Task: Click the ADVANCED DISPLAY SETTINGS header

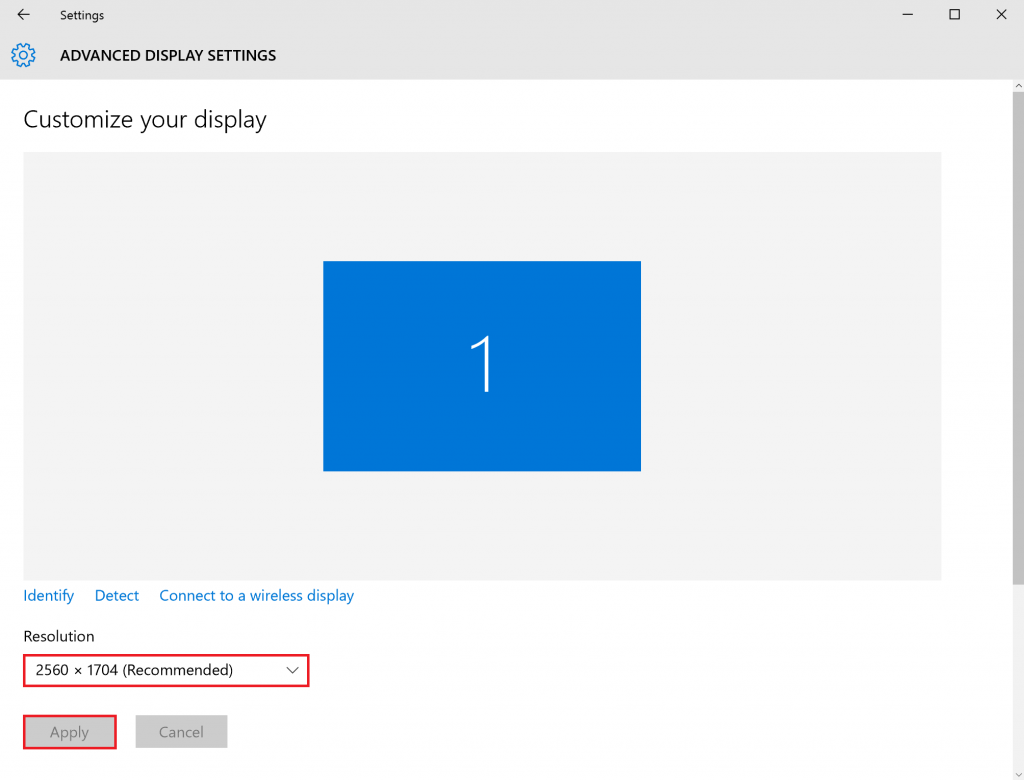Action: click(x=168, y=55)
